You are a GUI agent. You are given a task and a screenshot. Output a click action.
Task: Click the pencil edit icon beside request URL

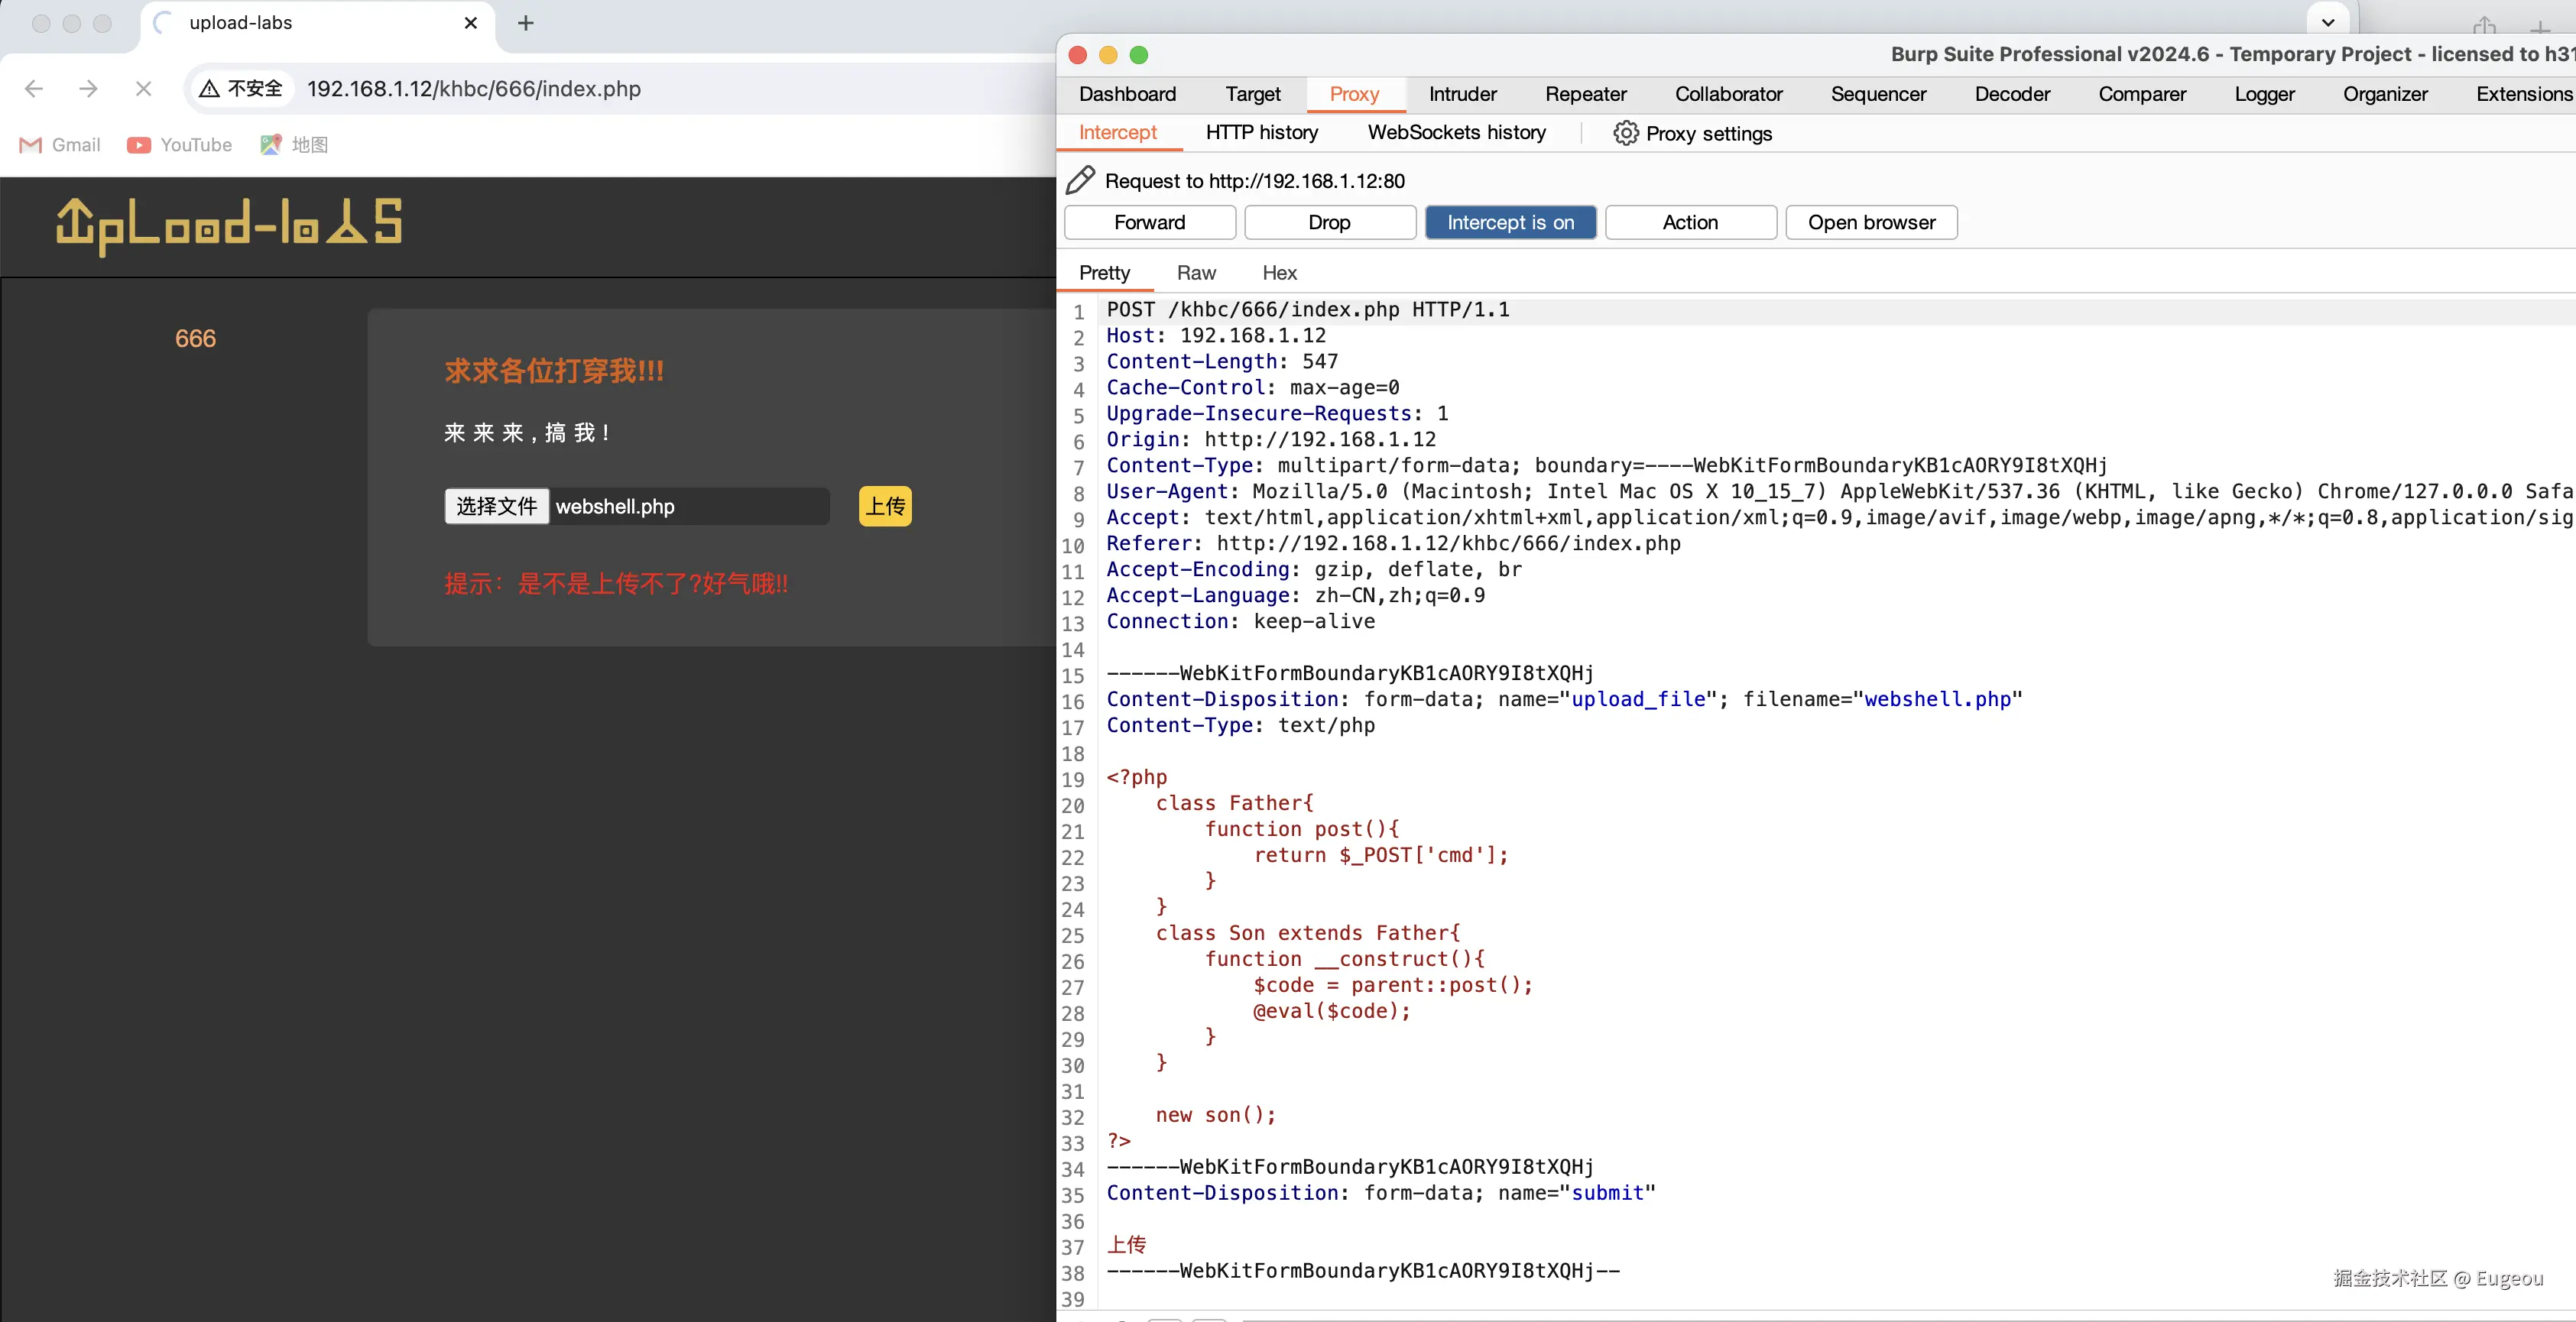click(1080, 181)
